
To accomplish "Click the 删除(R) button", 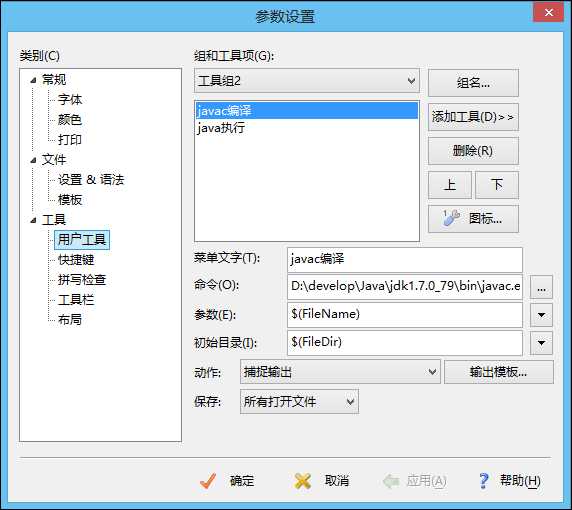I will tap(473, 151).
